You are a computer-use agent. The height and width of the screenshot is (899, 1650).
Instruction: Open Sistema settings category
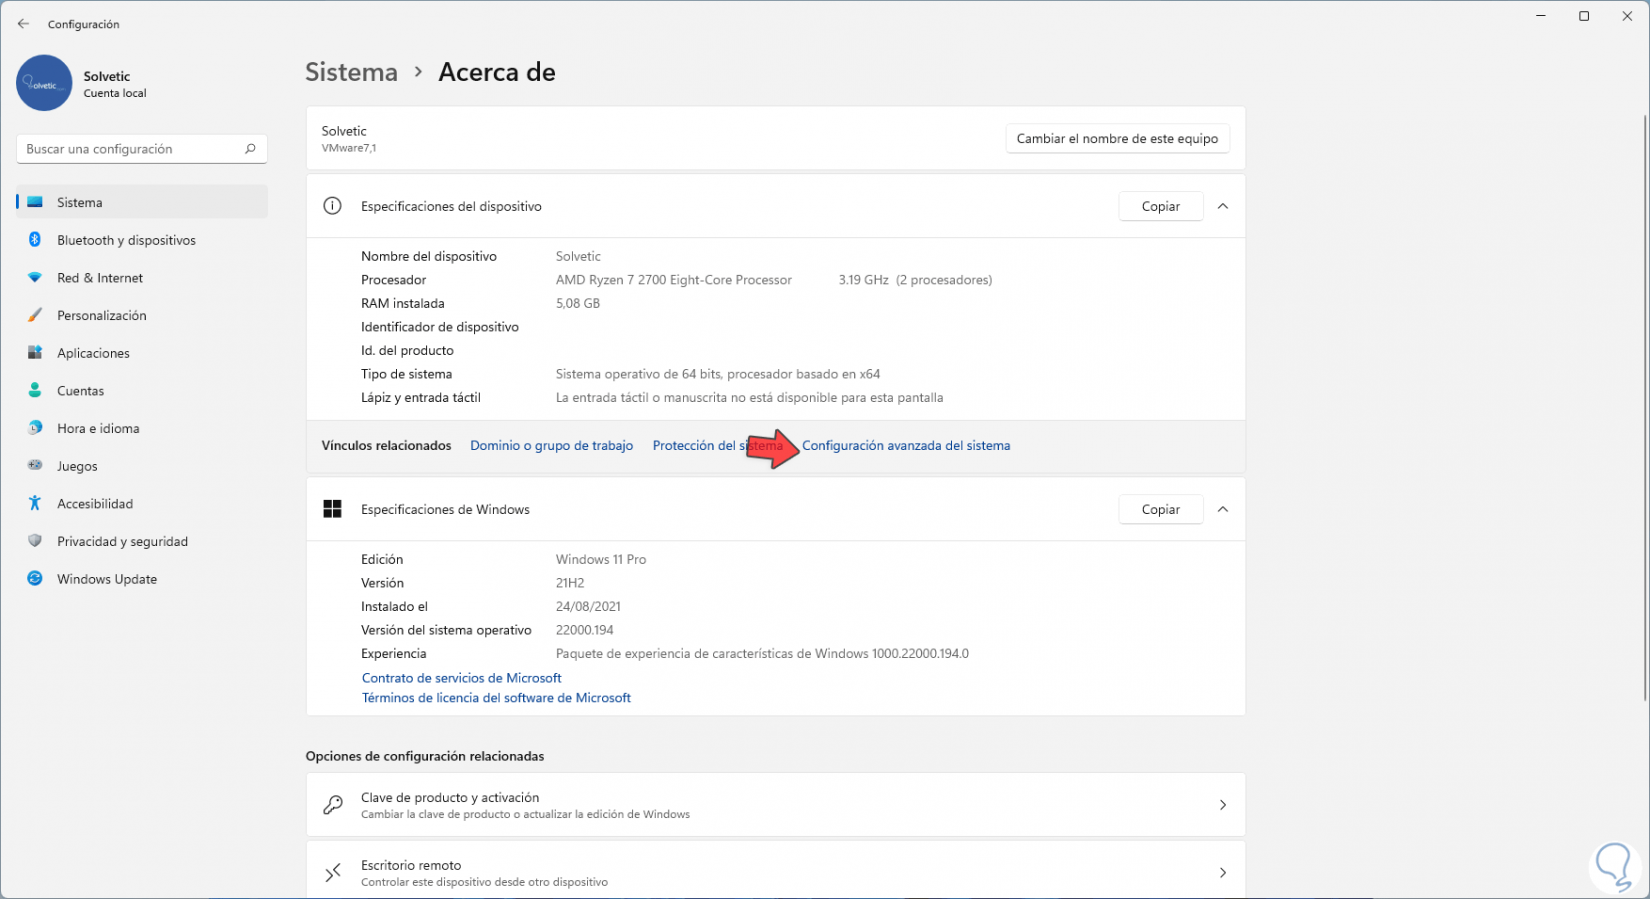[142, 202]
